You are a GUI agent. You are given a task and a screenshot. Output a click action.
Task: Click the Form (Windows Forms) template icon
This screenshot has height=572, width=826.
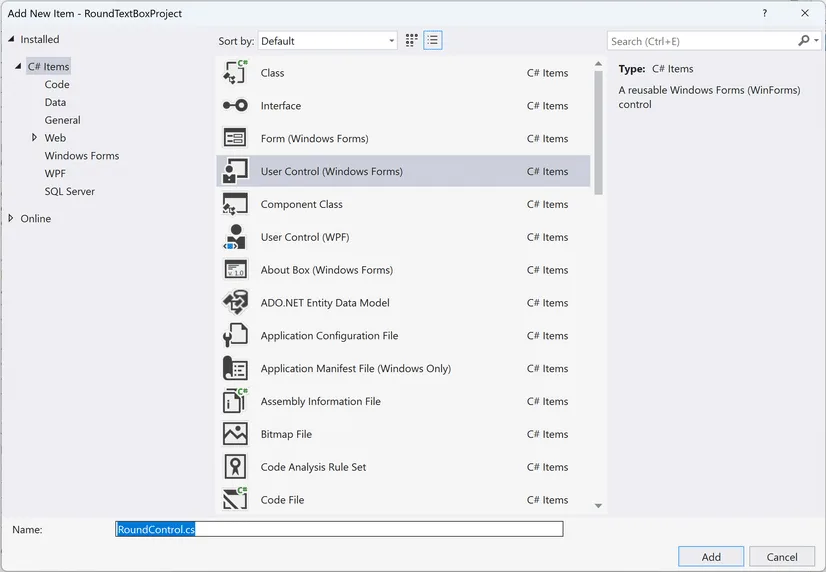pyautogui.click(x=235, y=139)
